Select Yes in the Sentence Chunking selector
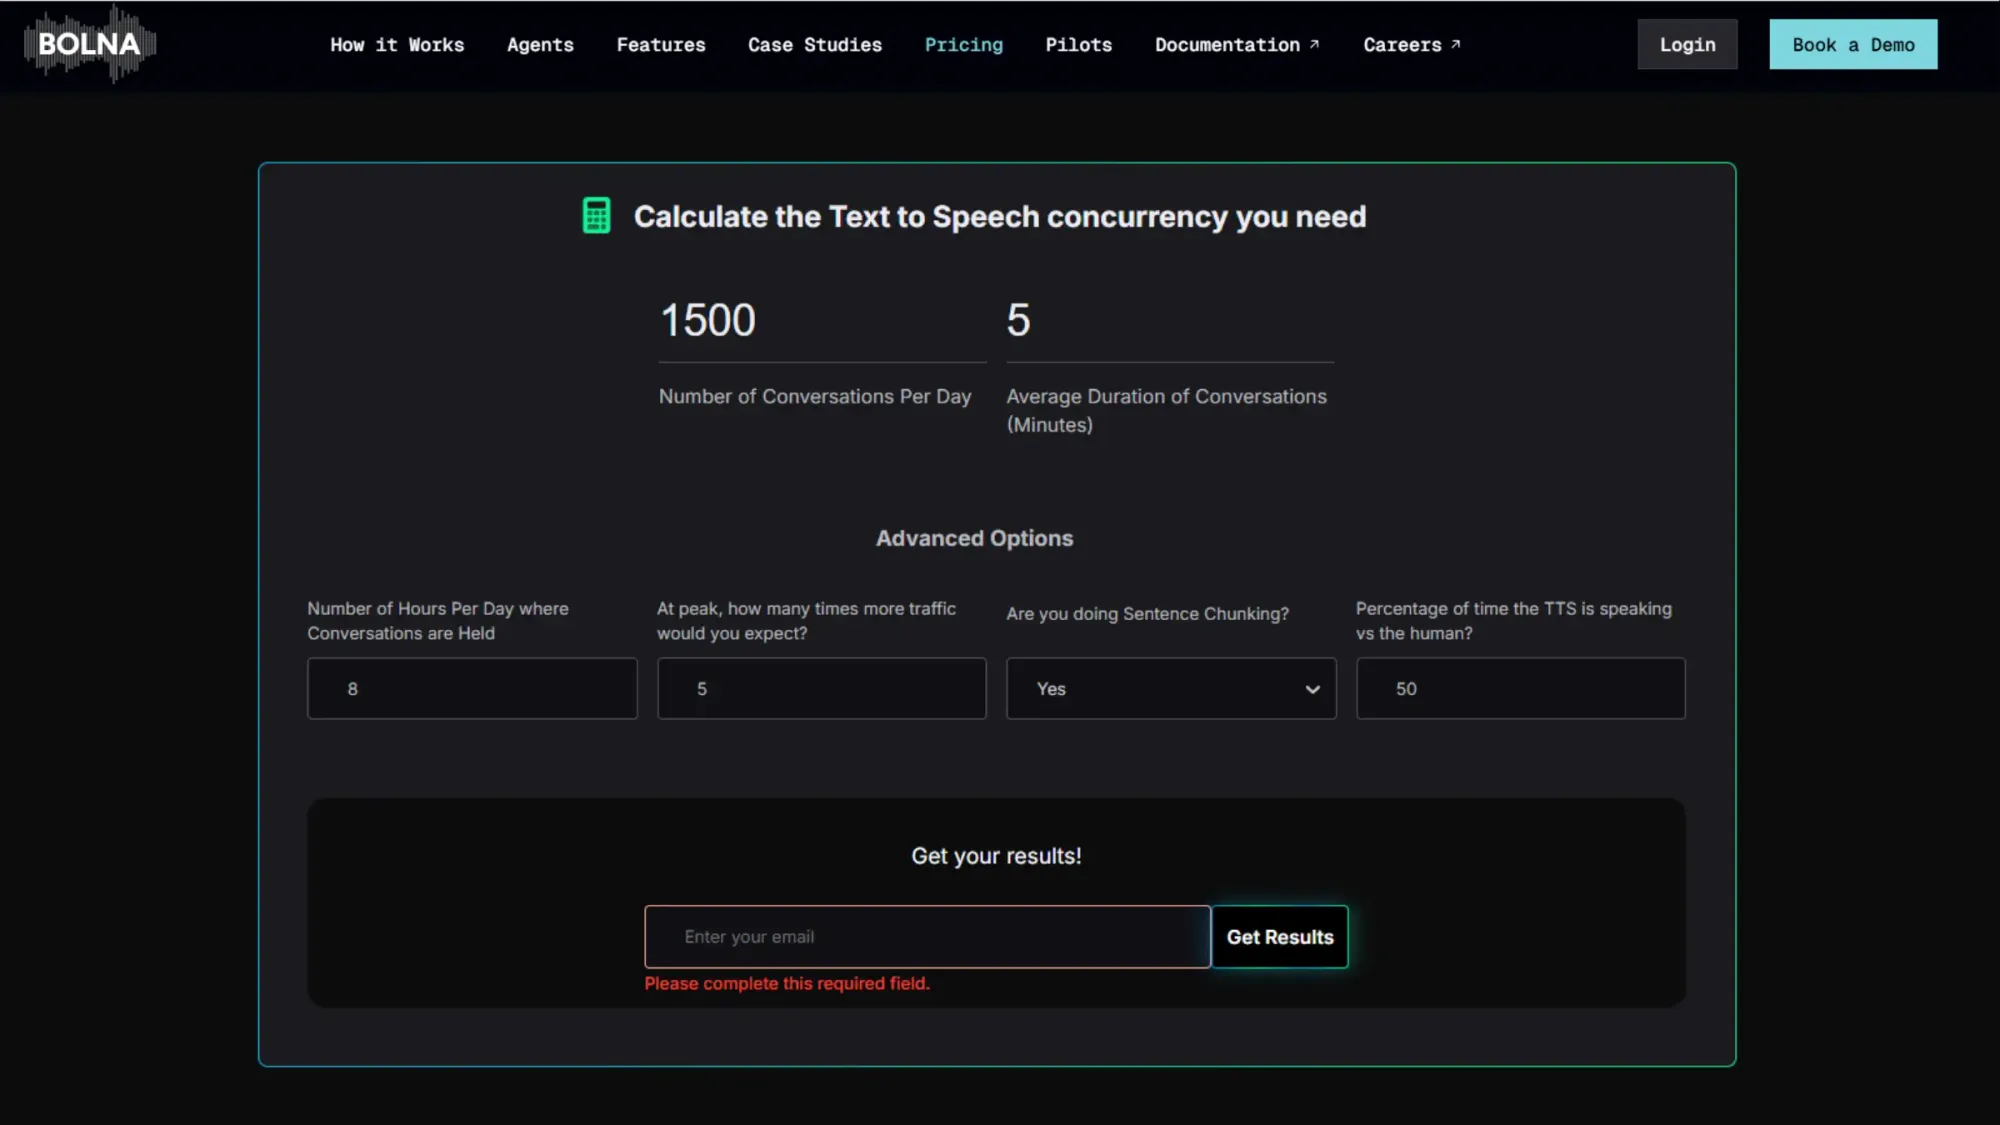 tap(1170, 689)
